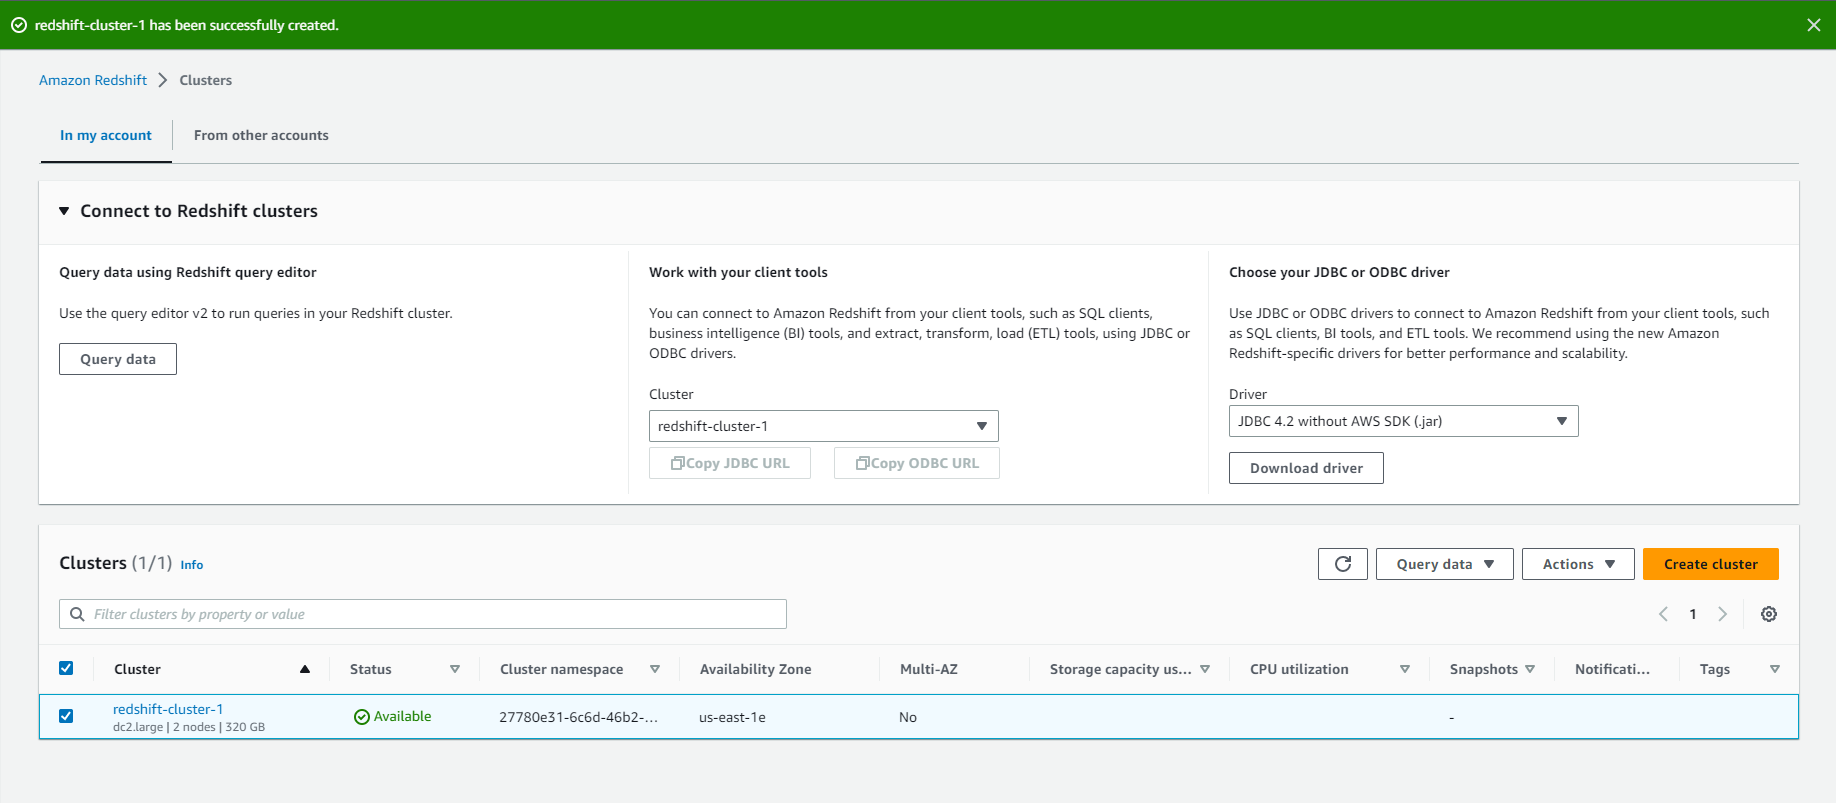This screenshot has width=1836, height=803.
Task: Click the Availability Zone column header
Action: (x=755, y=669)
